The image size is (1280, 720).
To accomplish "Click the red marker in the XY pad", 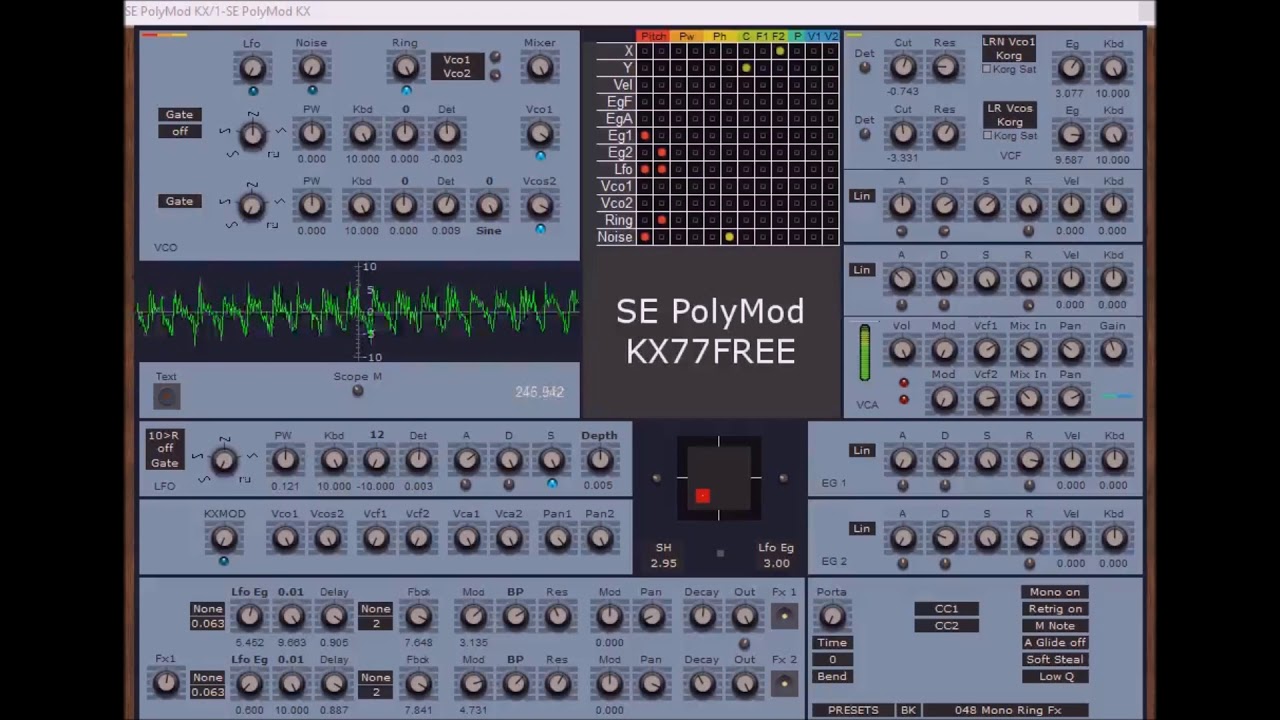I will 702,496.
